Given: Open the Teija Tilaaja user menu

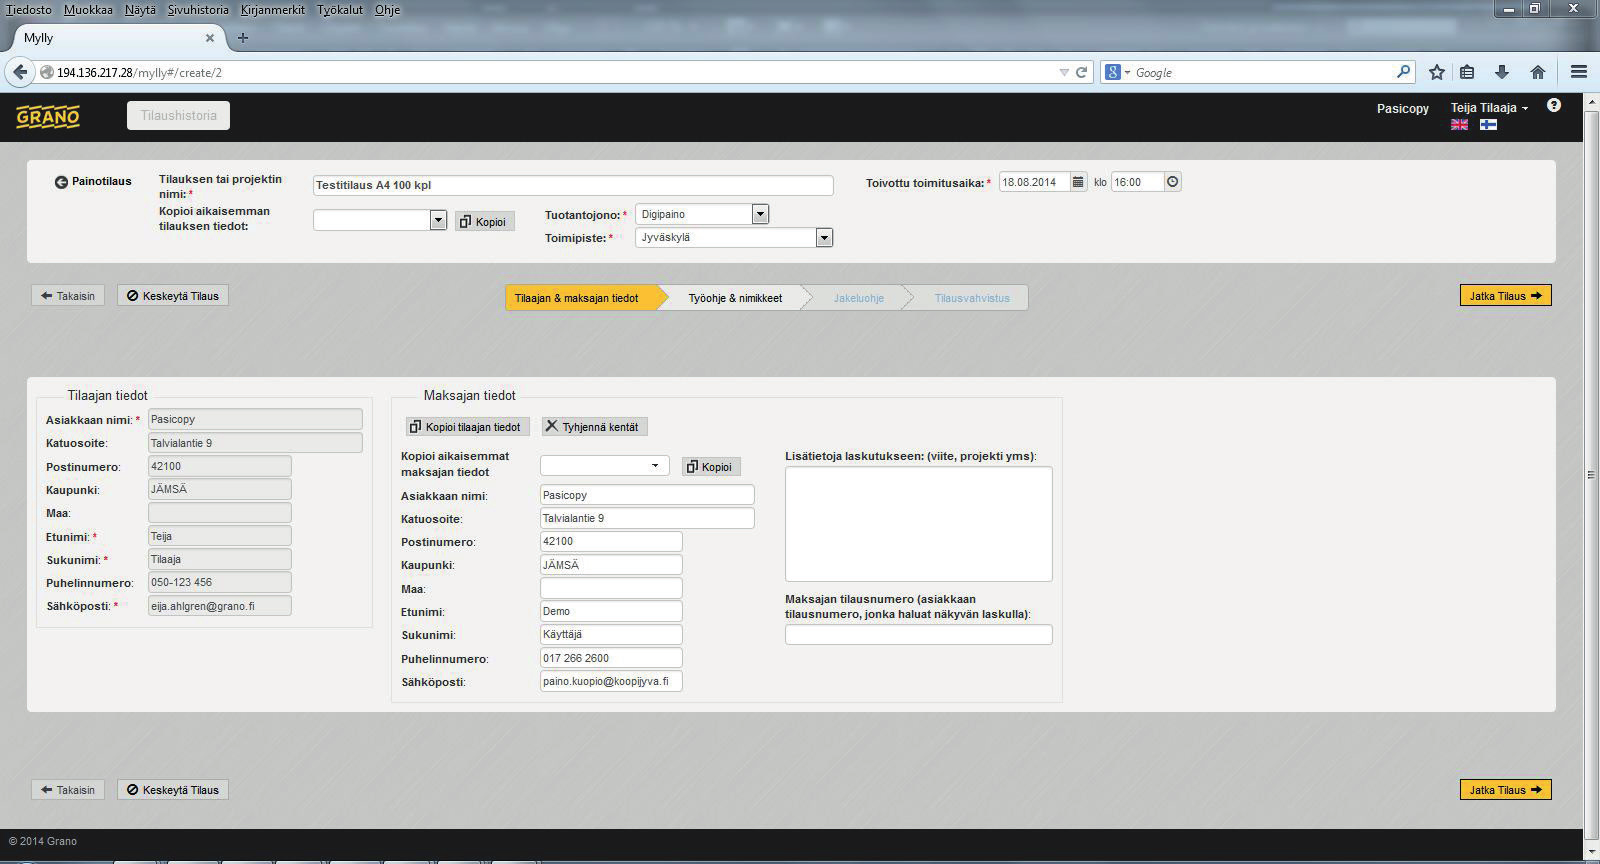Looking at the screenshot, I should (x=1489, y=108).
